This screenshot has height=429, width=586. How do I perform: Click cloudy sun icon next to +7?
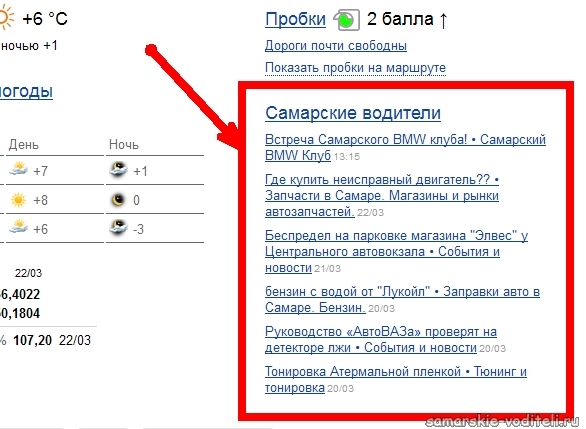(x=19, y=169)
